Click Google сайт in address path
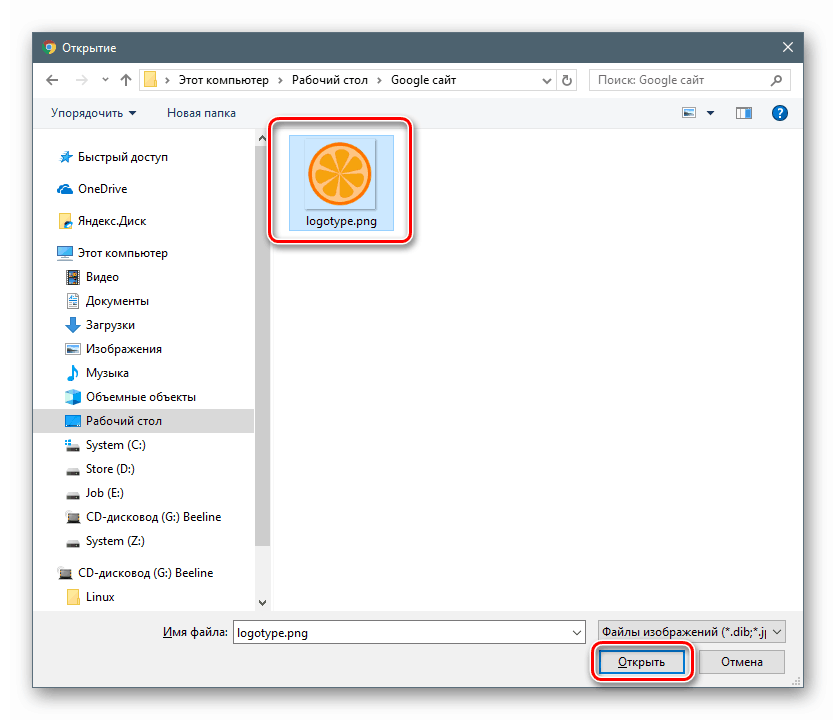The image size is (836, 720). 423,80
